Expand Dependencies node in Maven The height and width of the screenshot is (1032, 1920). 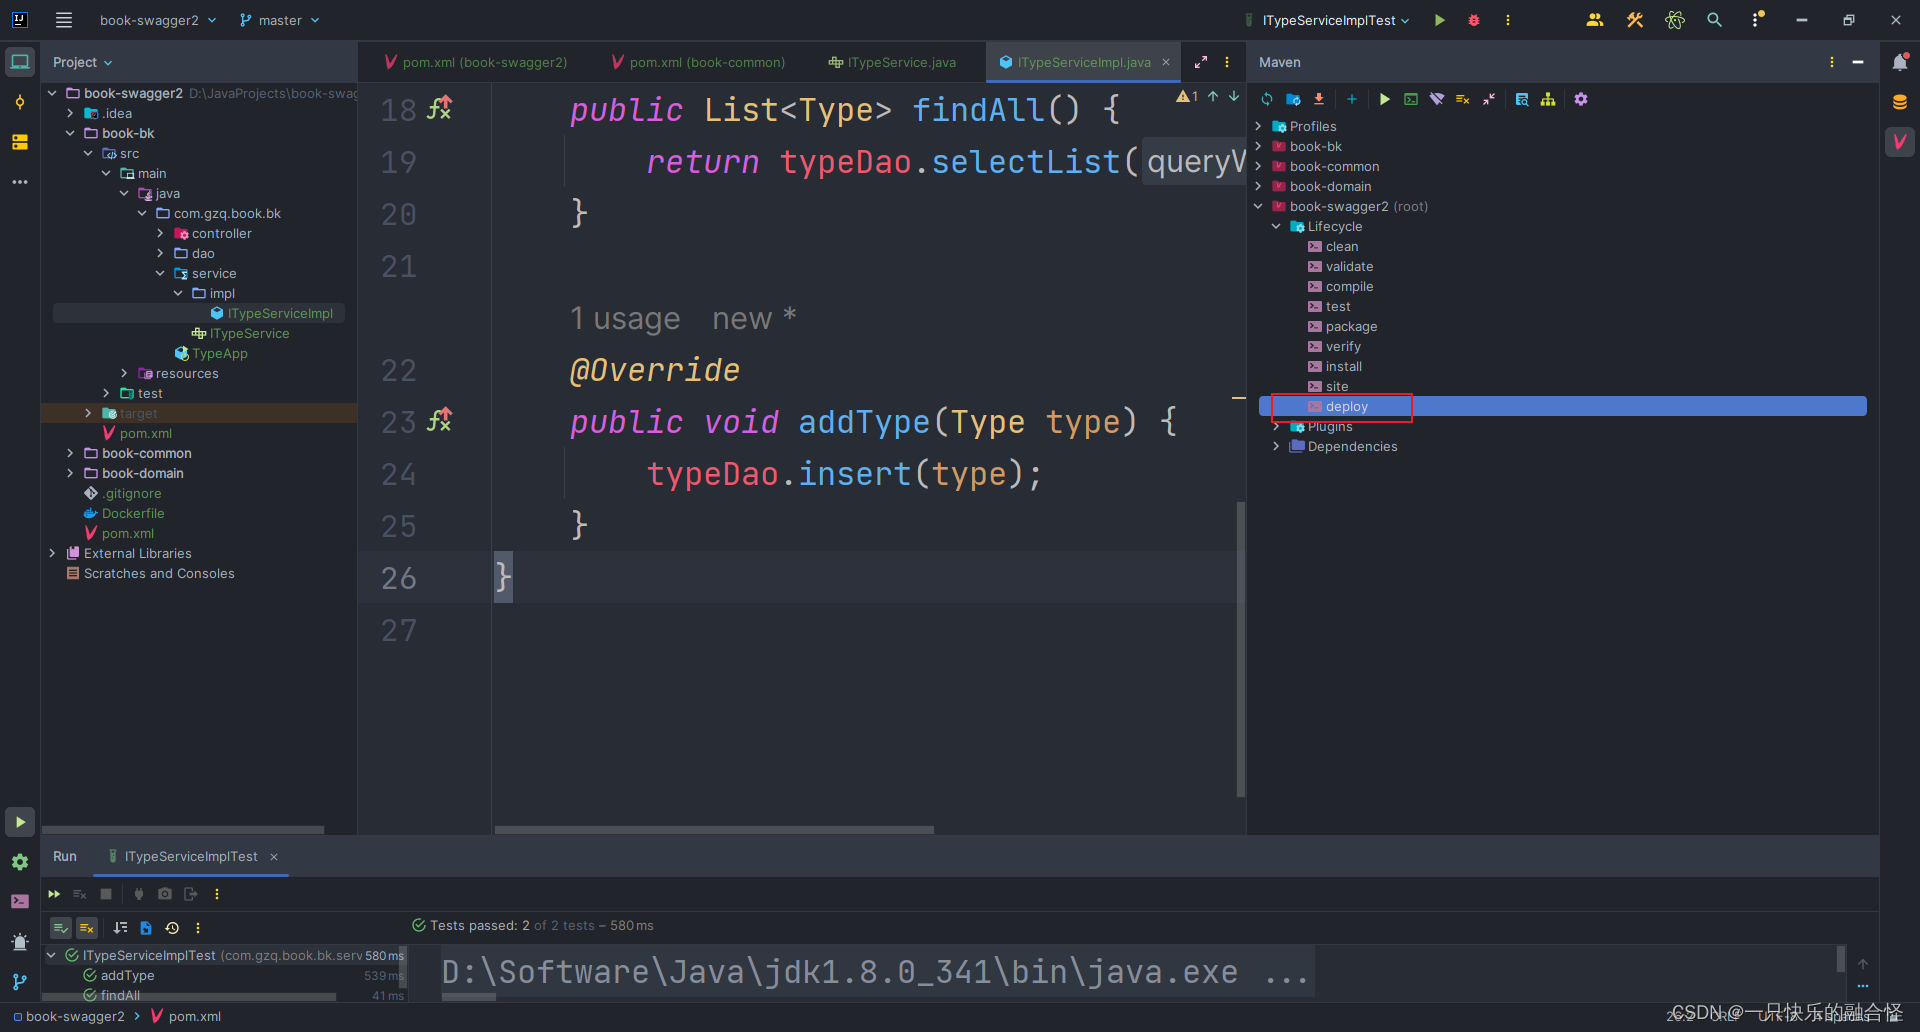click(1276, 446)
